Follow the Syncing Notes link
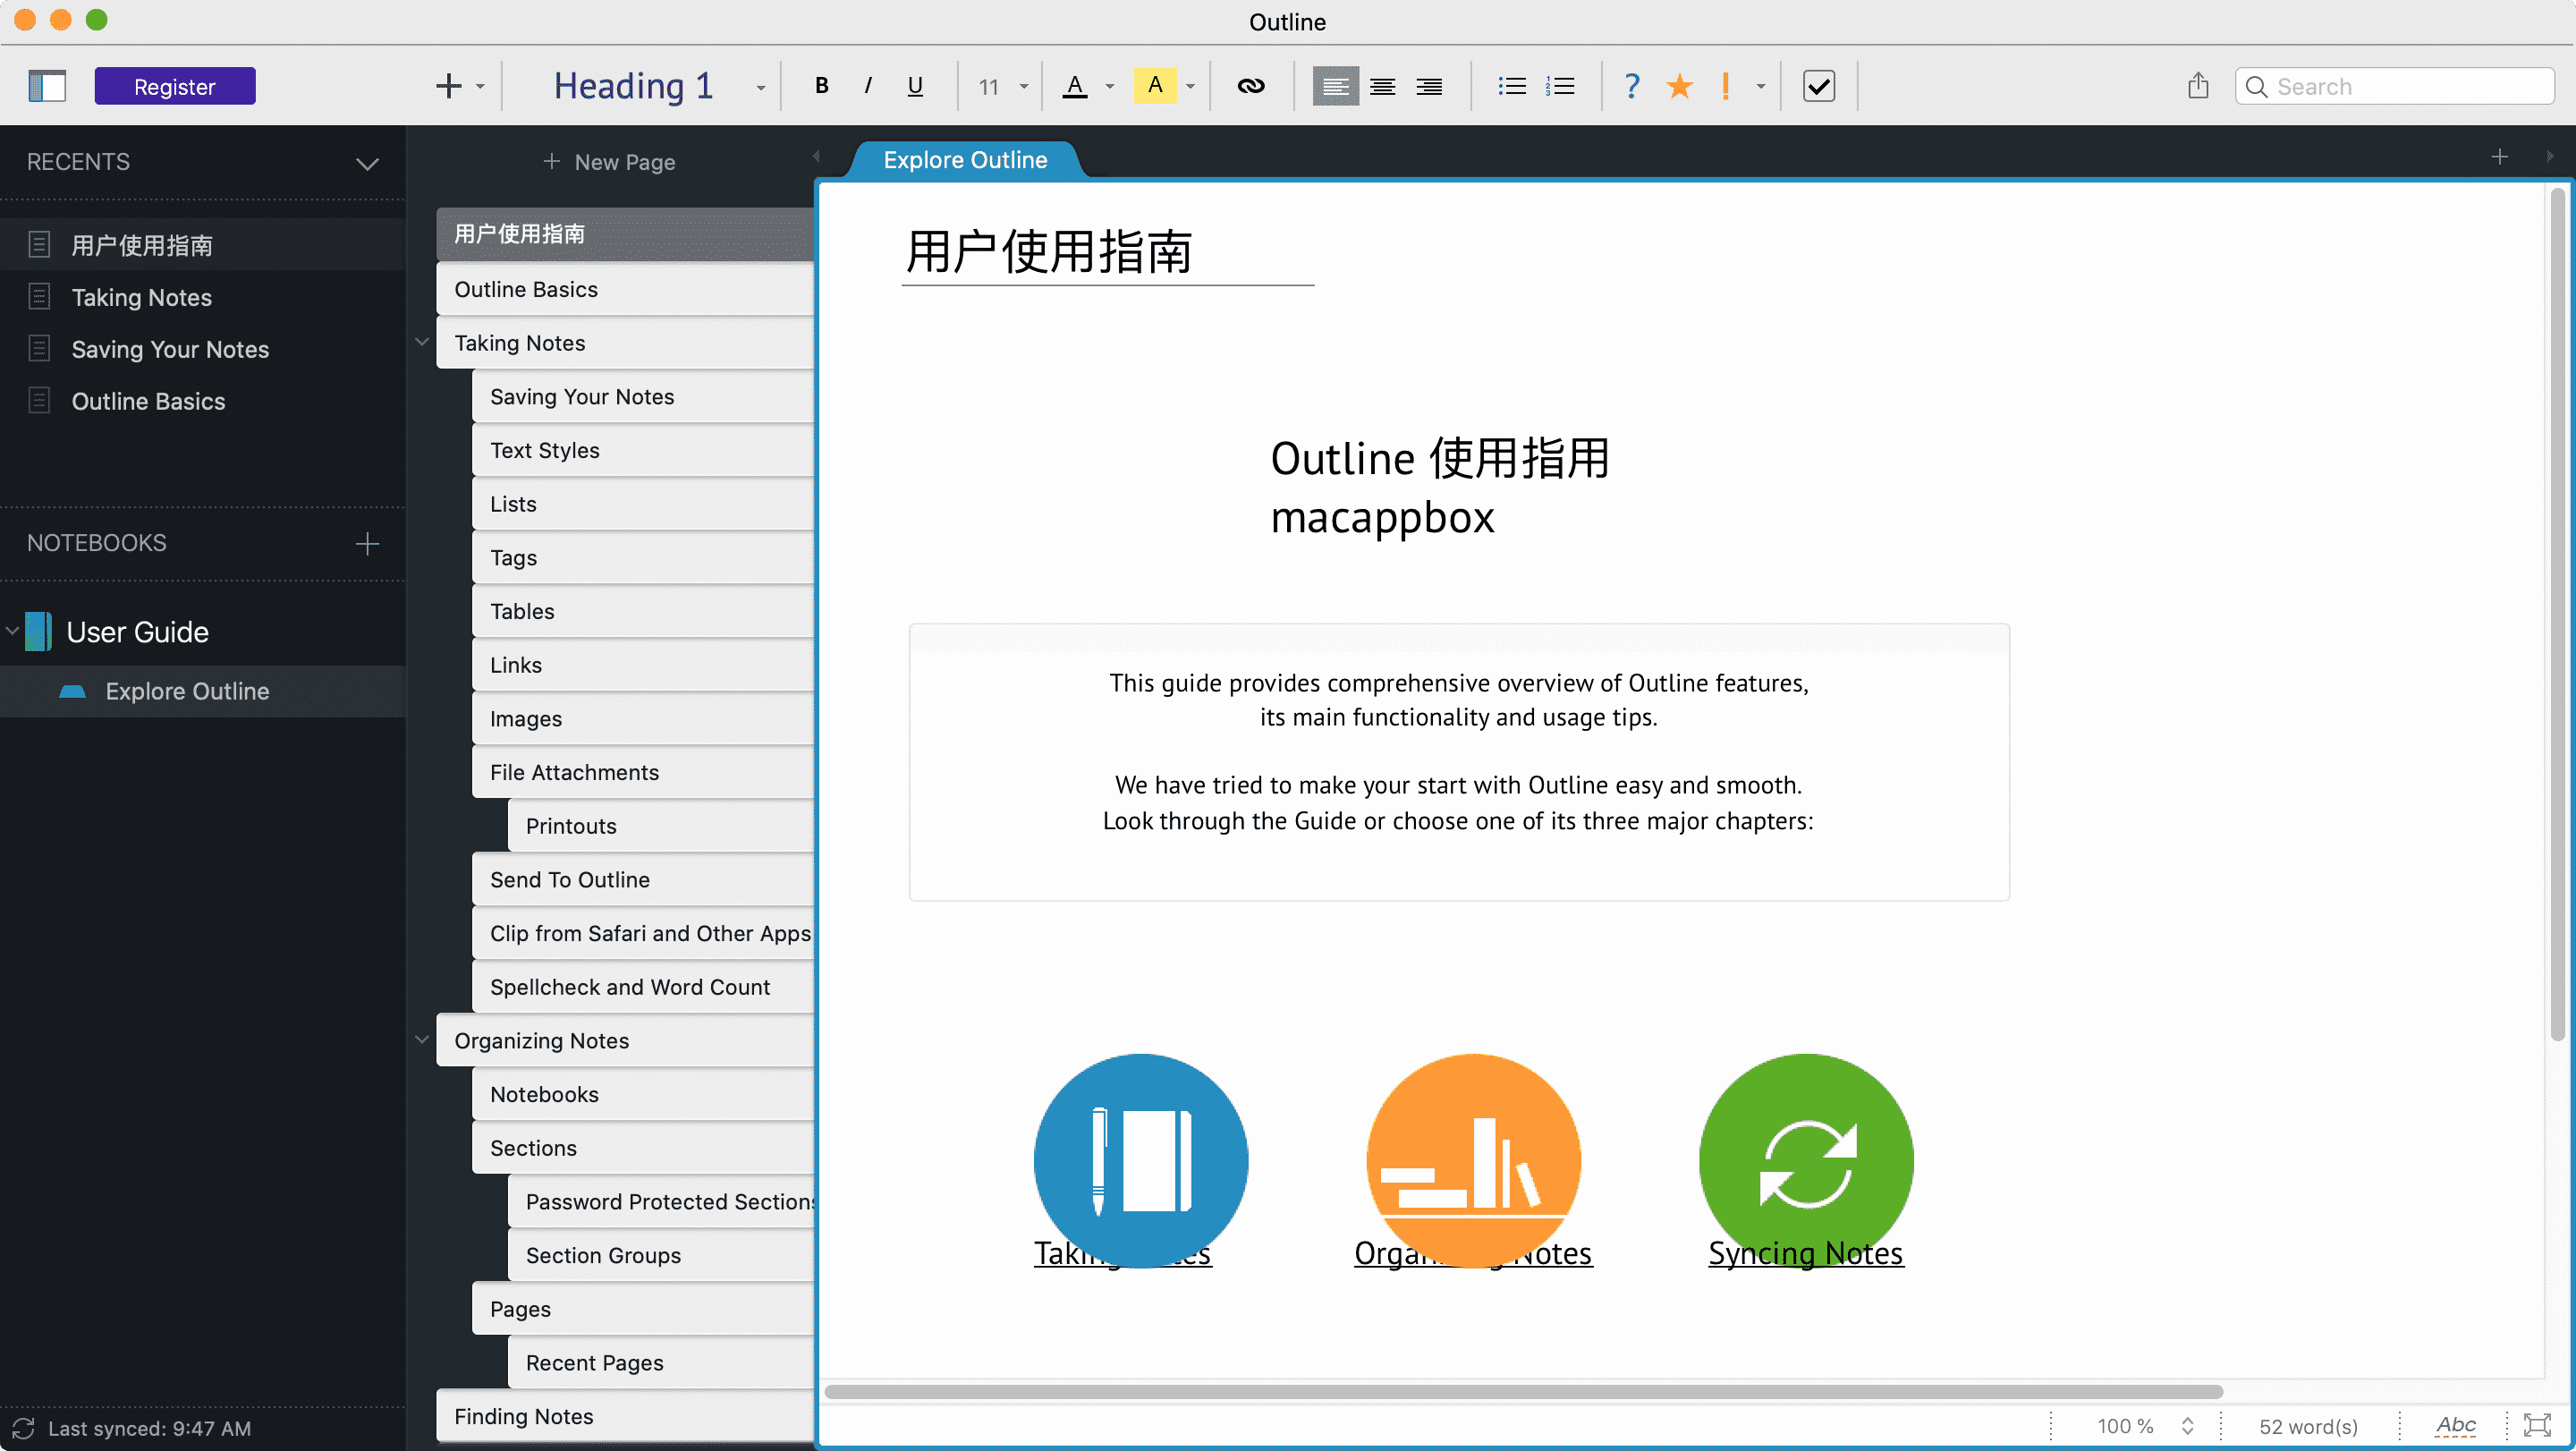Viewport: 2576px width, 1451px height. tap(1806, 1254)
